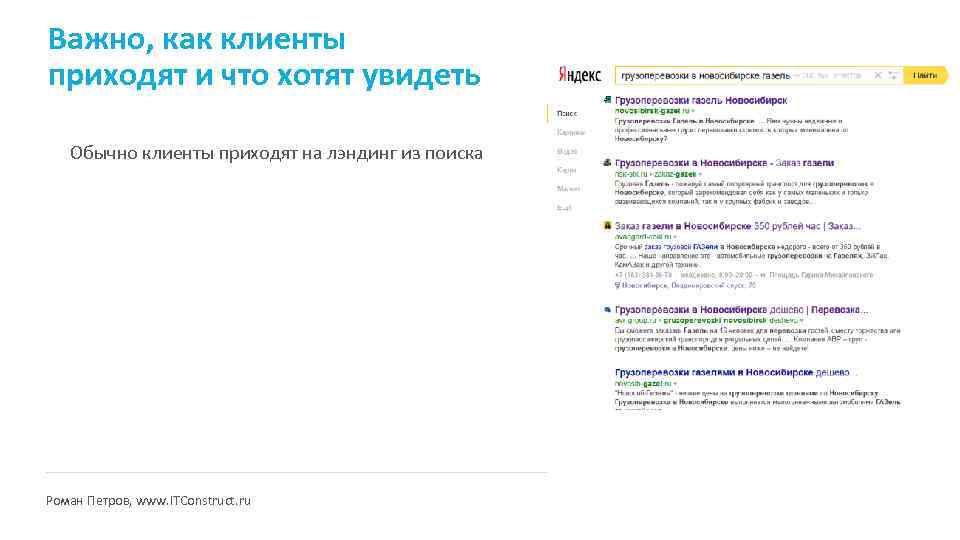Viewport: 960px width, 540px height.
Task: Expand arrow after novosibirsk-gazel.ru URL
Action: pos(693,111)
